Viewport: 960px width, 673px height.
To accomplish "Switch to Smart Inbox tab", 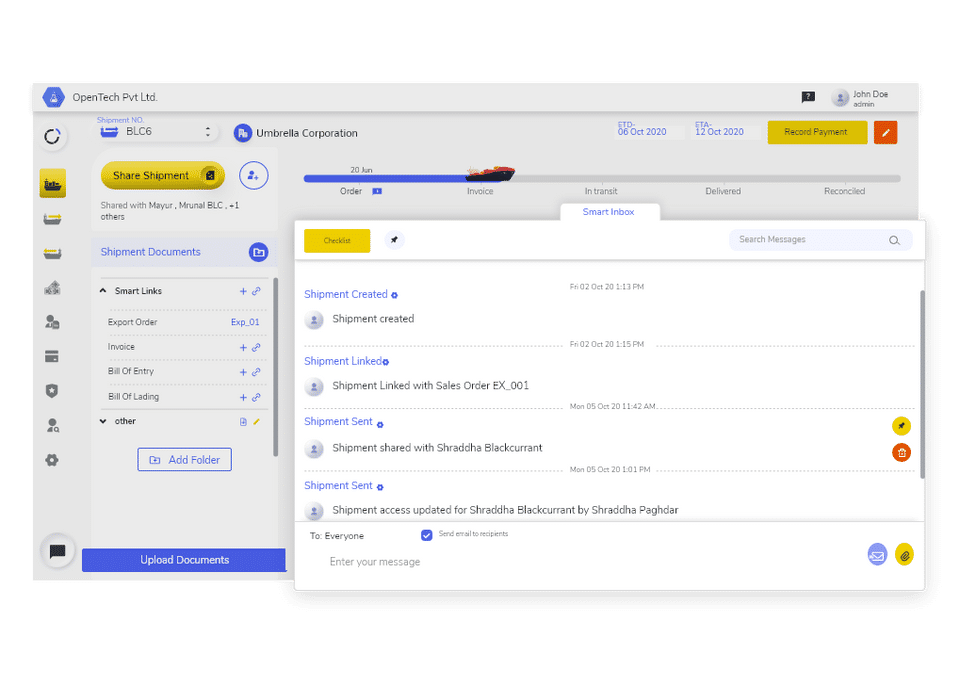I will (x=608, y=212).
